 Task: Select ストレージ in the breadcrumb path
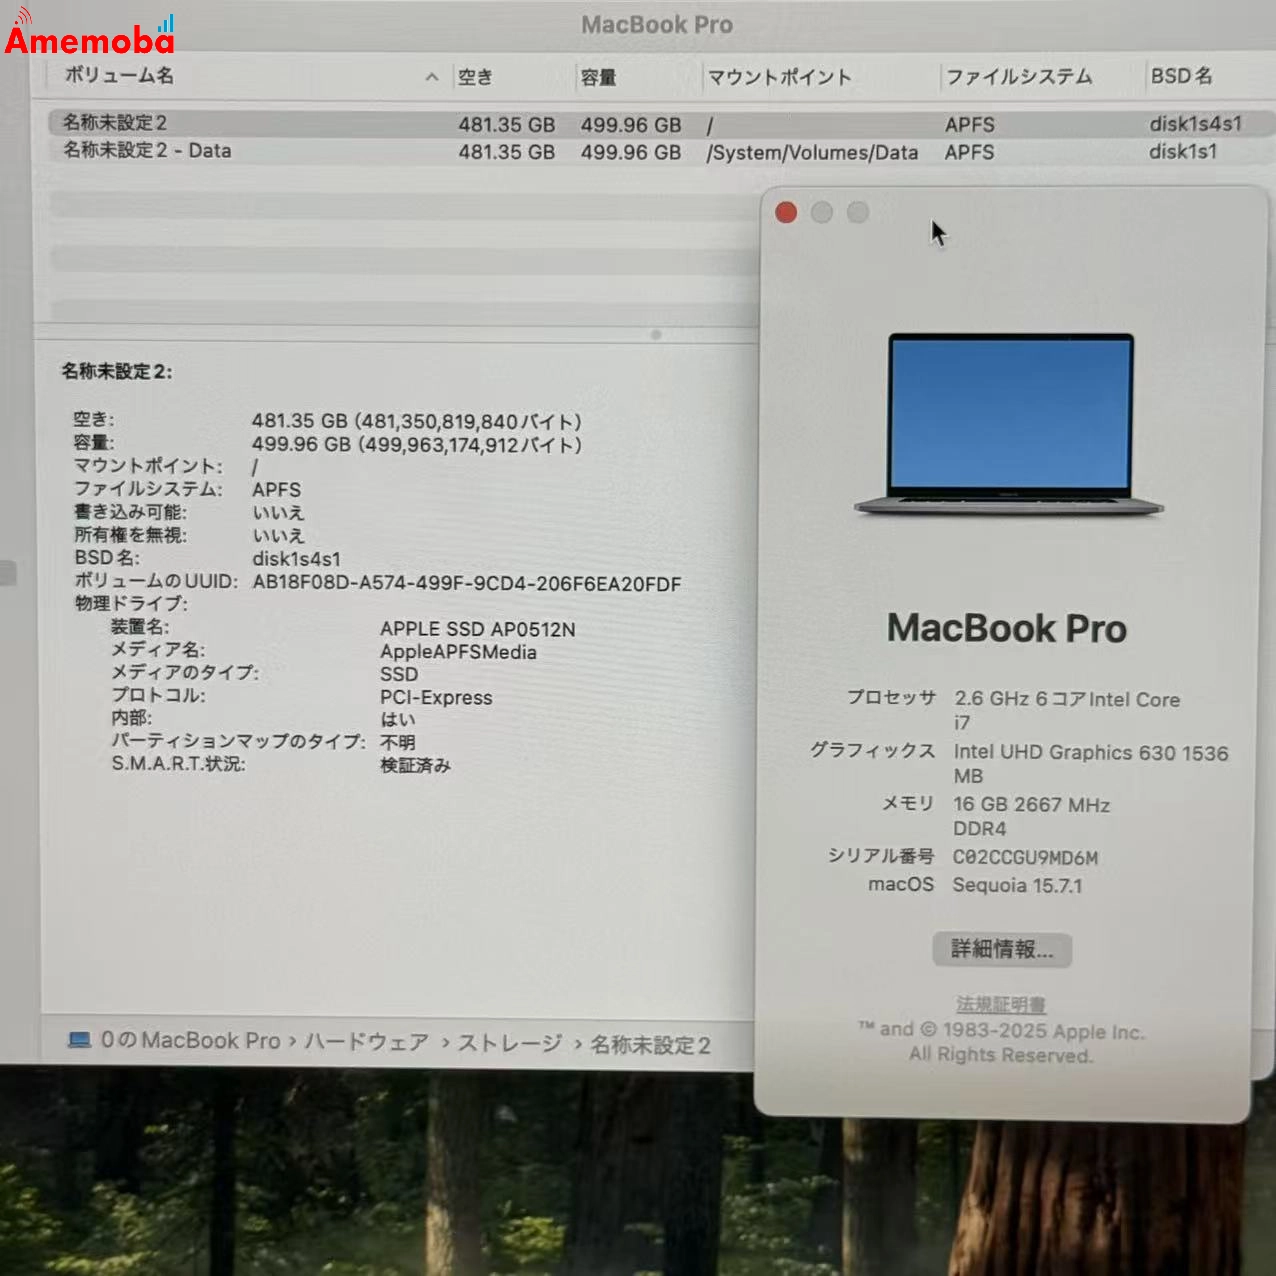click(510, 1042)
